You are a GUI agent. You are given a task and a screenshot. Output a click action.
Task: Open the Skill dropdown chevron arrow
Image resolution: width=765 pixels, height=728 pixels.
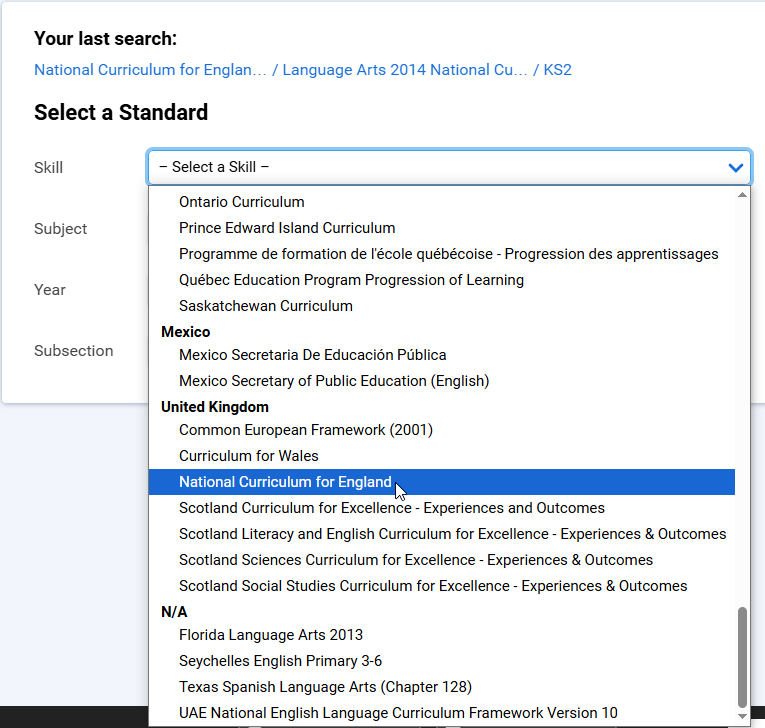click(x=735, y=168)
